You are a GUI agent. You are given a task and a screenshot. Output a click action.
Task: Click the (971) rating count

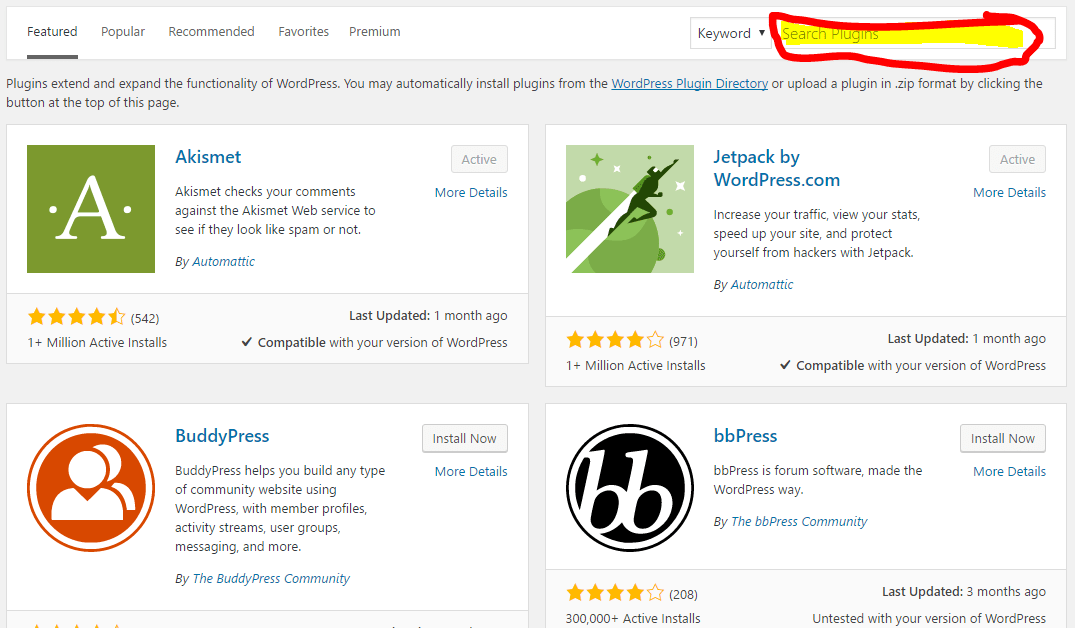coord(683,341)
